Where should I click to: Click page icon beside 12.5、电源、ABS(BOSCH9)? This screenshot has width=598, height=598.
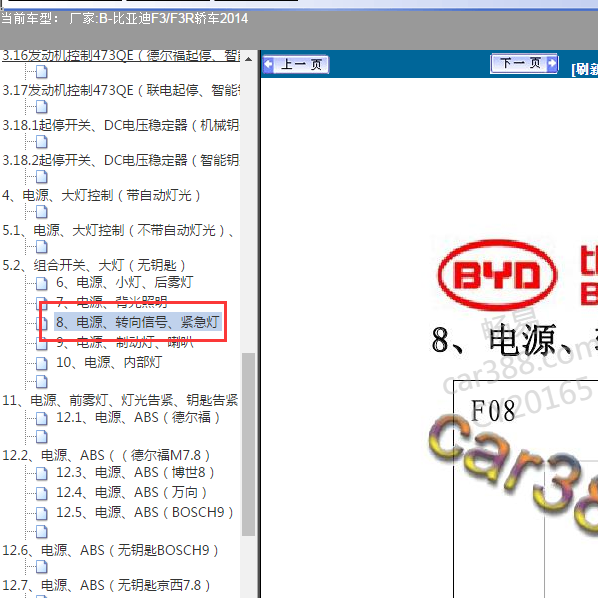(x=42, y=513)
